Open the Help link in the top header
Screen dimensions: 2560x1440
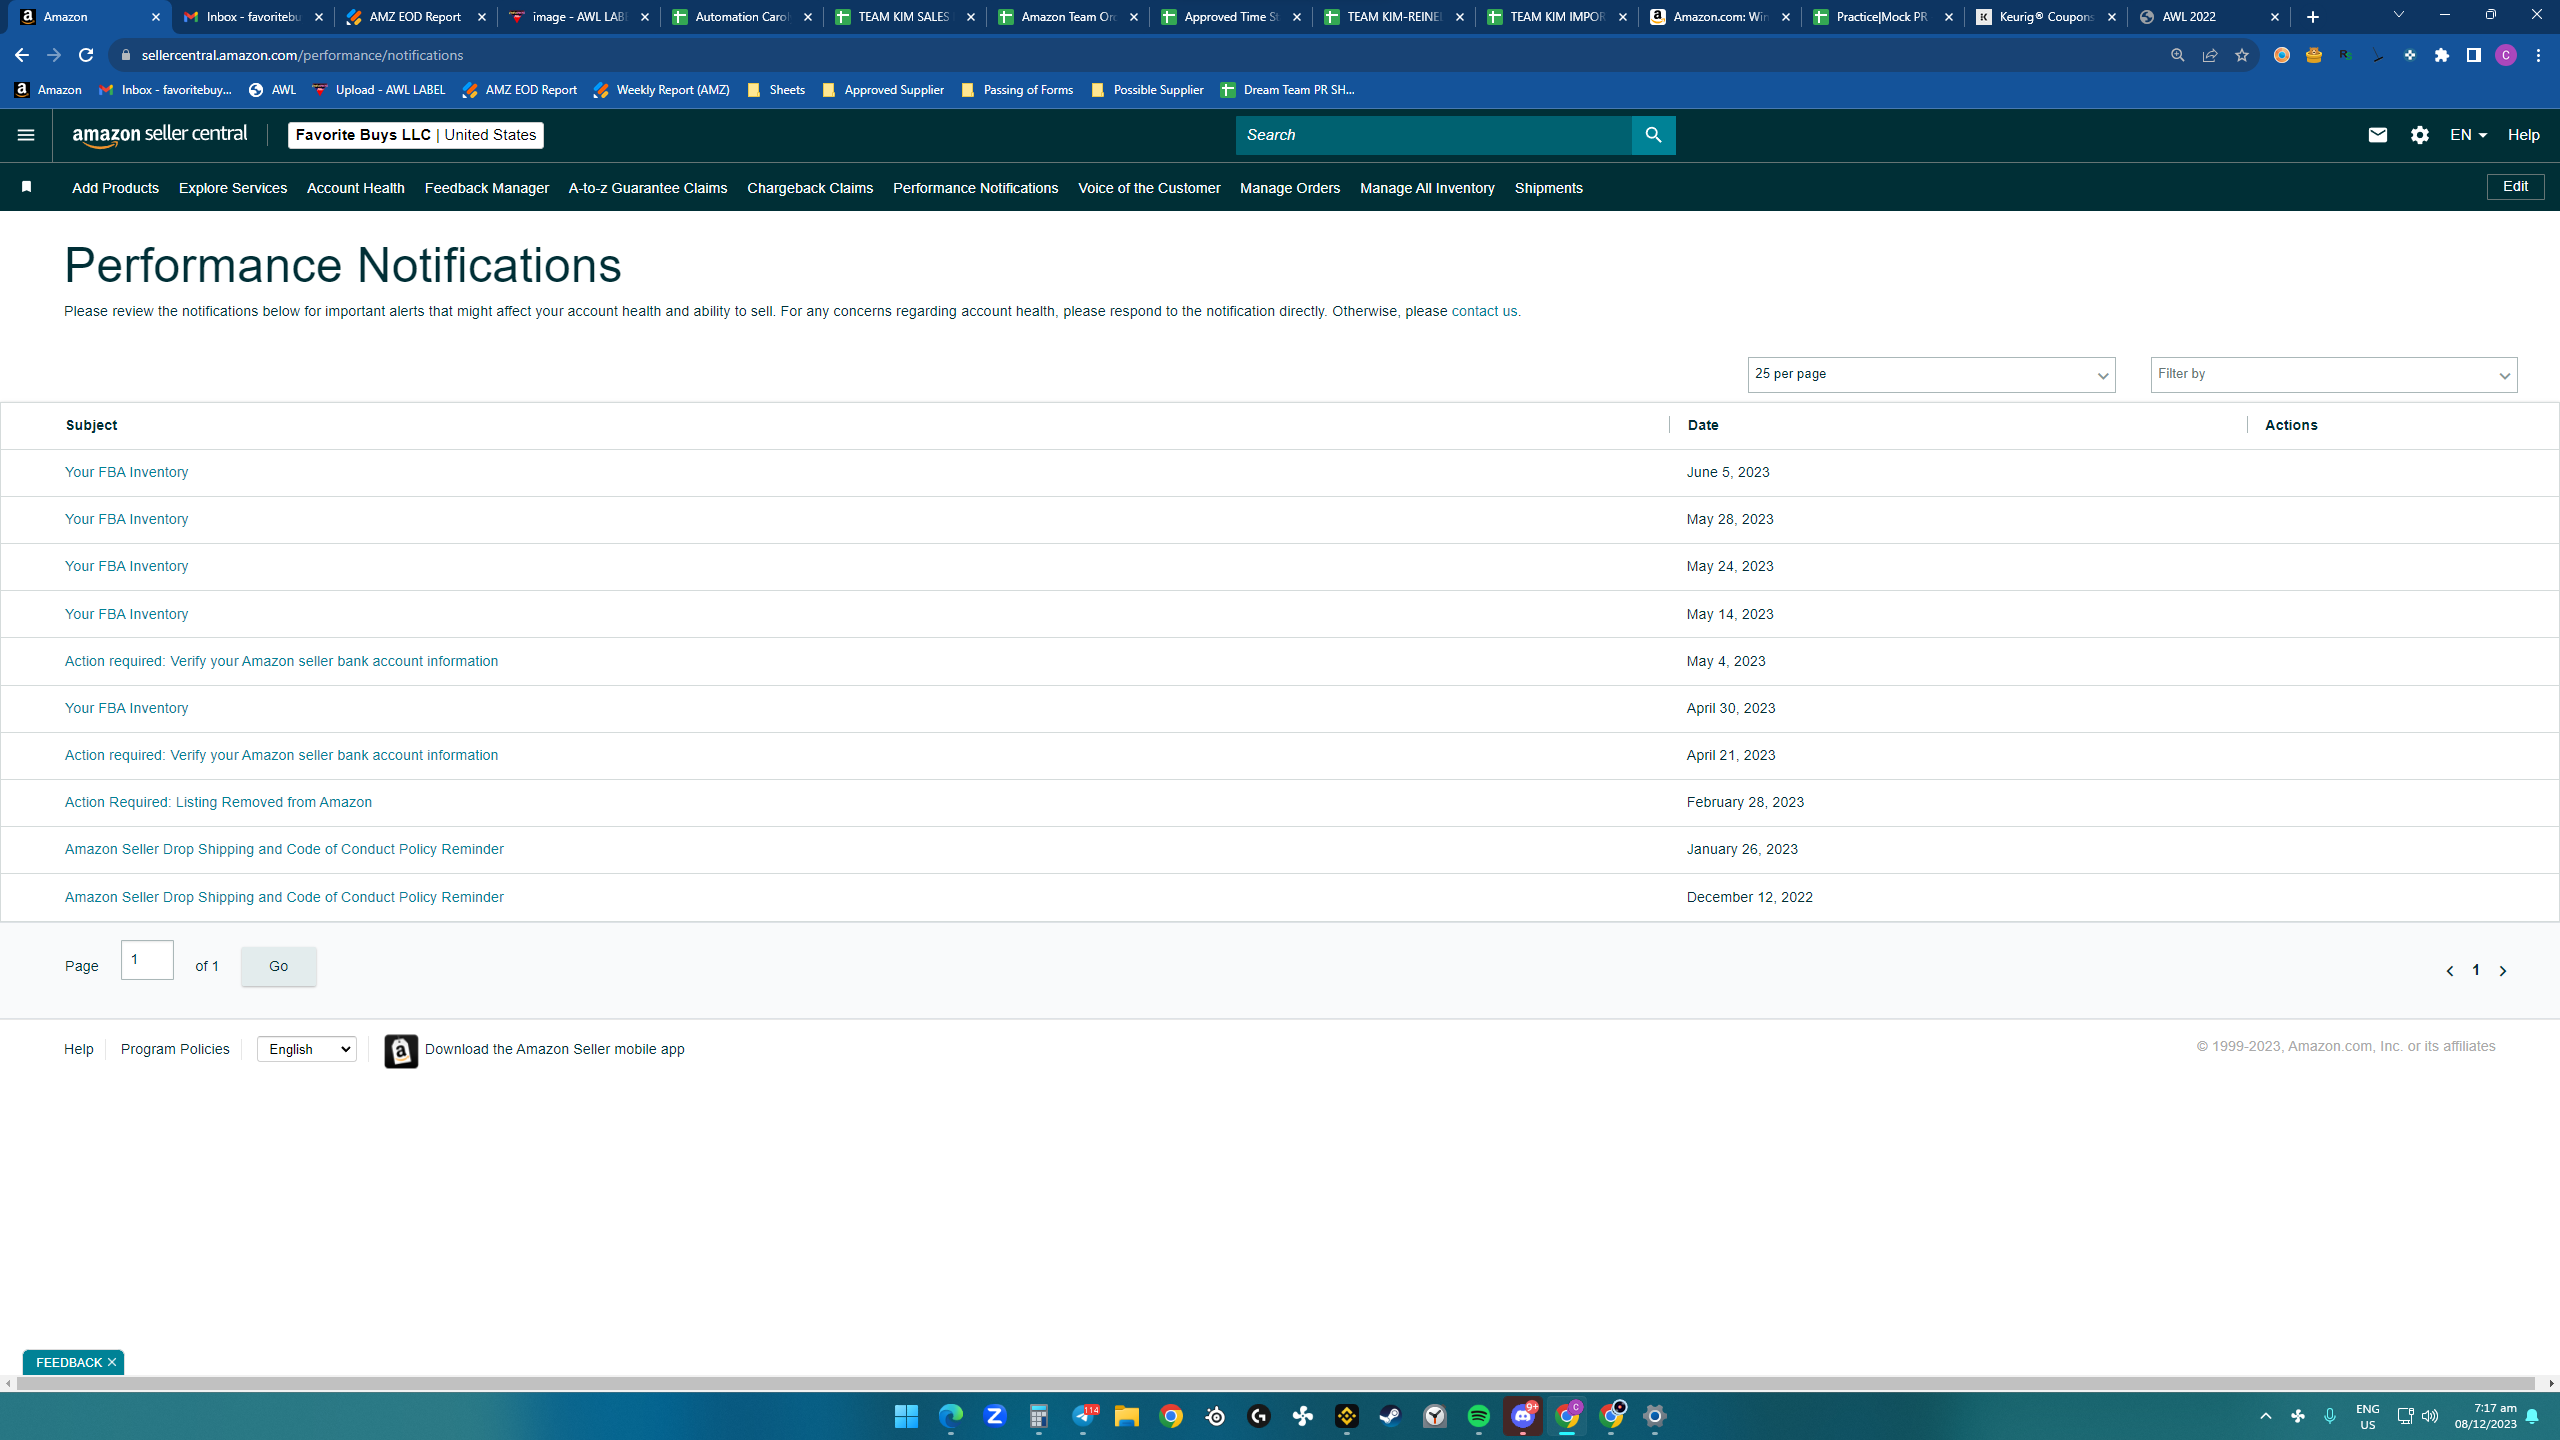tap(2523, 135)
